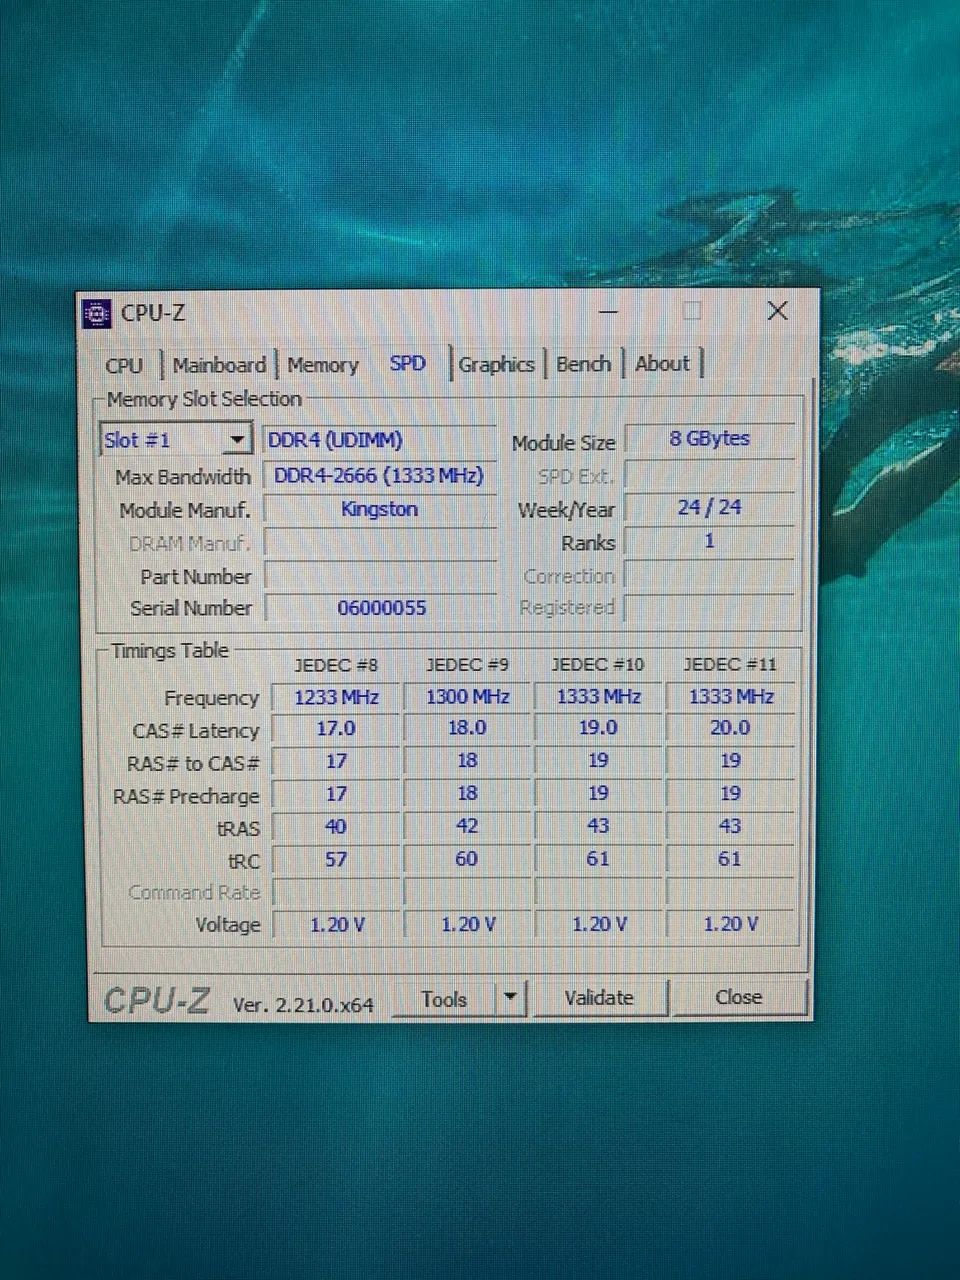This screenshot has width=960, height=1280.
Task: Click the Close button at bottom
Action: click(738, 997)
